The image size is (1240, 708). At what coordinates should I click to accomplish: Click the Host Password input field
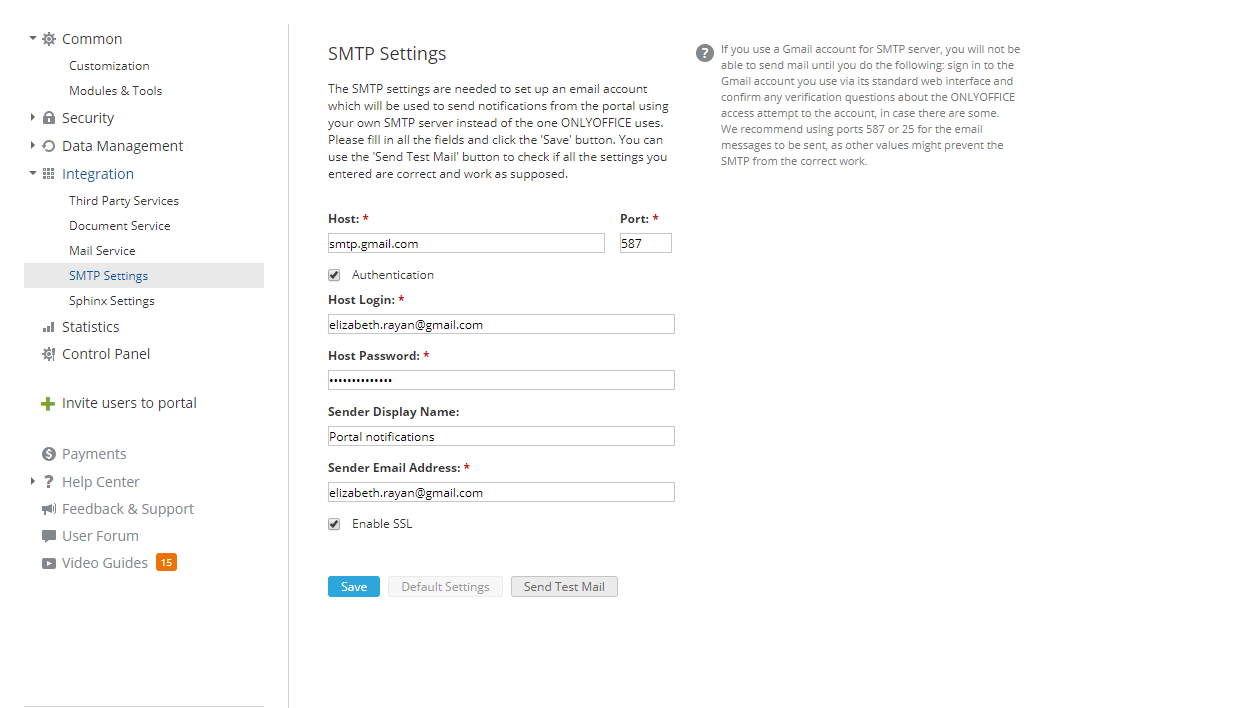(x=501, y=380)
